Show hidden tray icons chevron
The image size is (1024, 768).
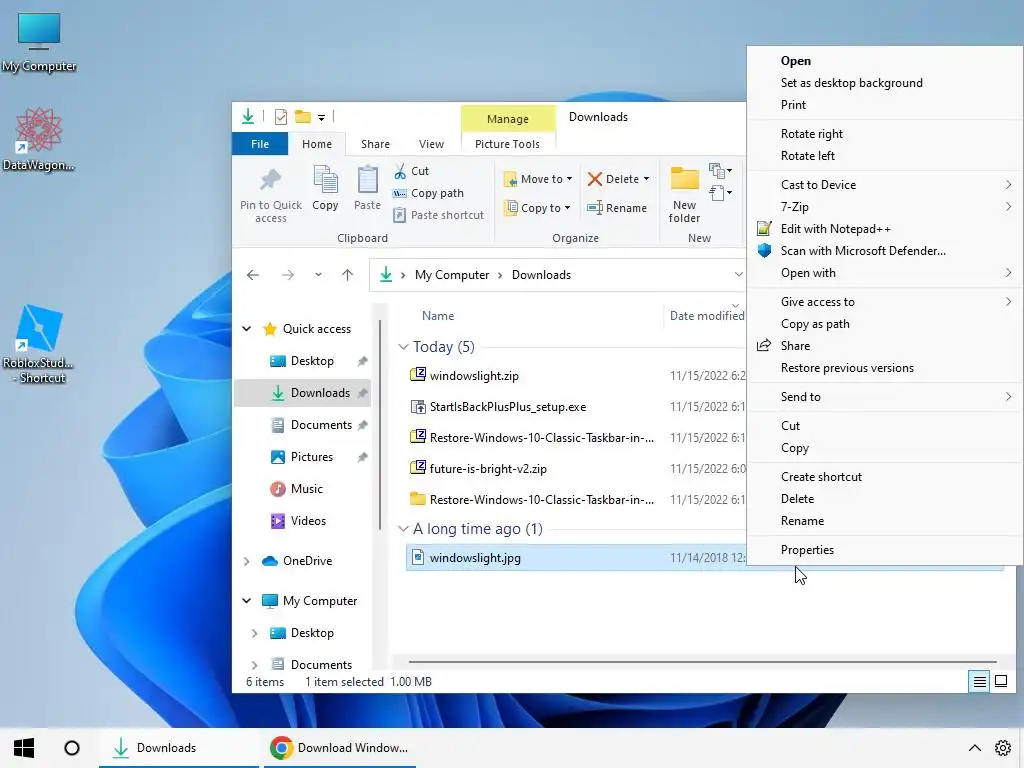pyautogui.click(x=974, y=748)
